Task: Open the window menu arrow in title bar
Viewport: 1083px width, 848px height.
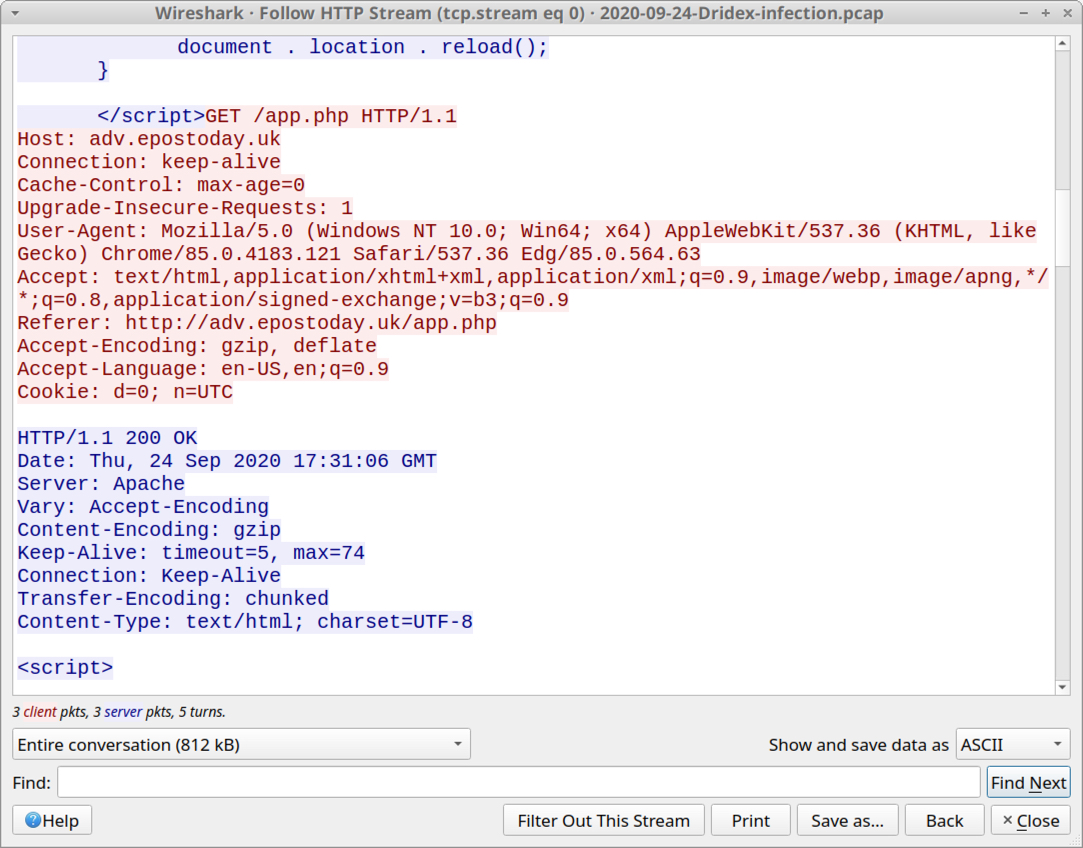Action: [15, 13]
